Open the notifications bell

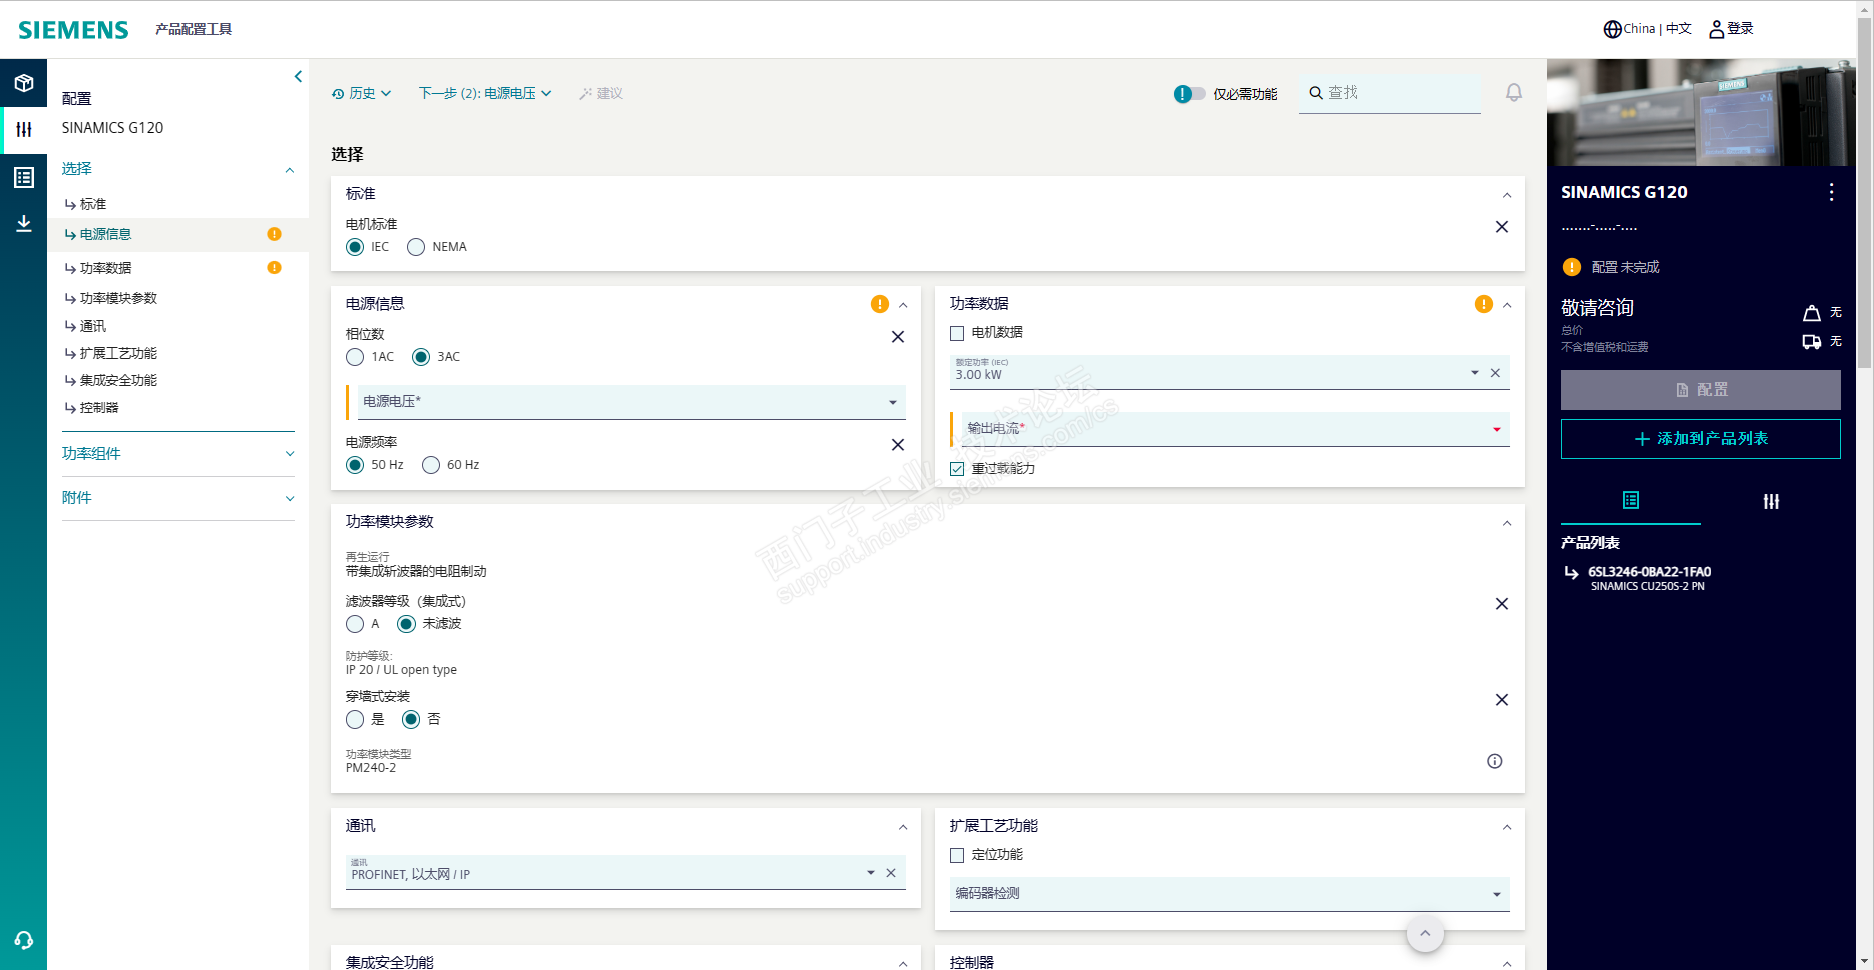(1514, 92)
